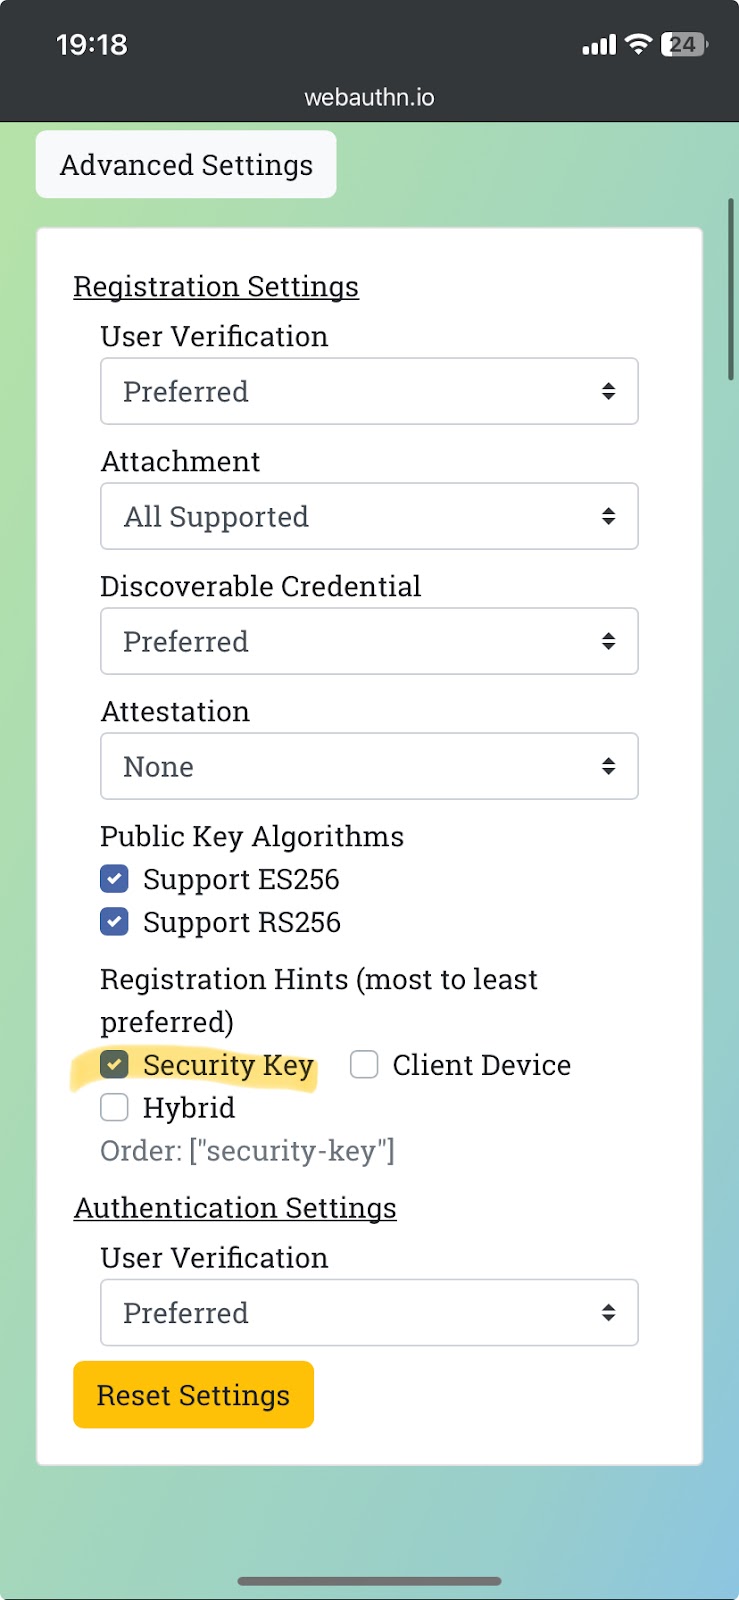Tap the home indicator bar
This screenshot has height=1600, width=739.
click(x=369, y=1581)
